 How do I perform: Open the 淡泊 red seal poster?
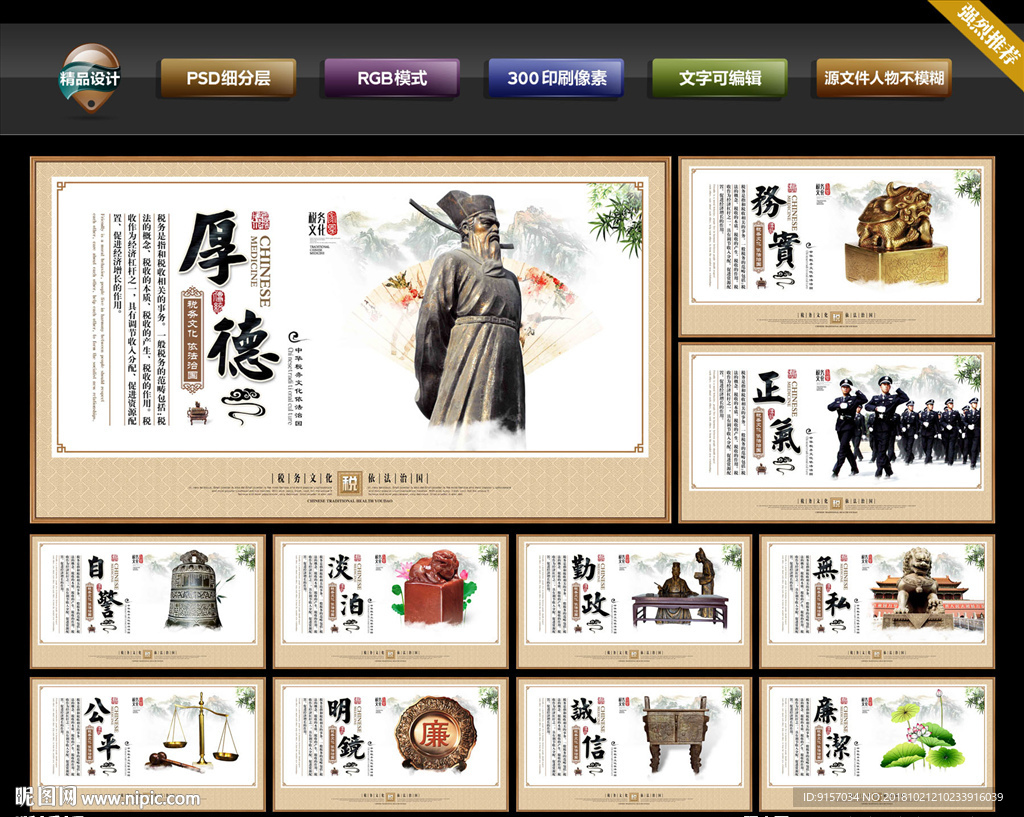pos(391,601)
